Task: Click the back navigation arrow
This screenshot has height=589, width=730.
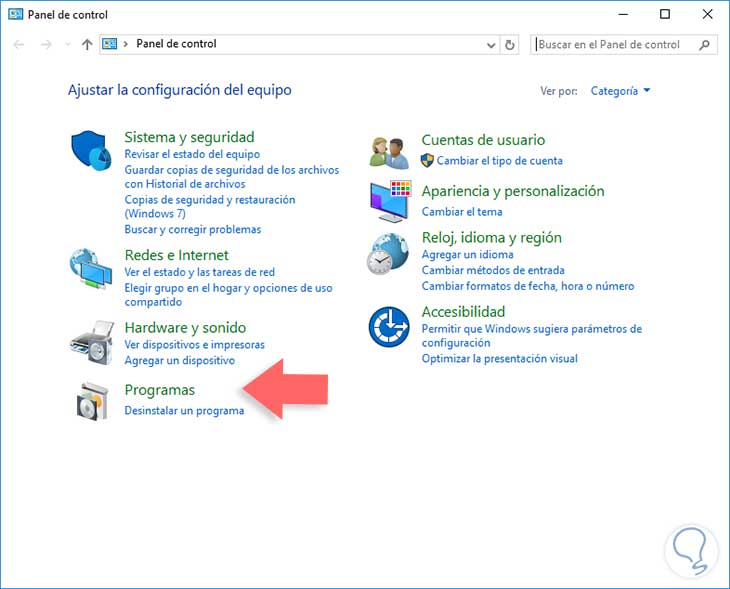Action: point(19,45)
